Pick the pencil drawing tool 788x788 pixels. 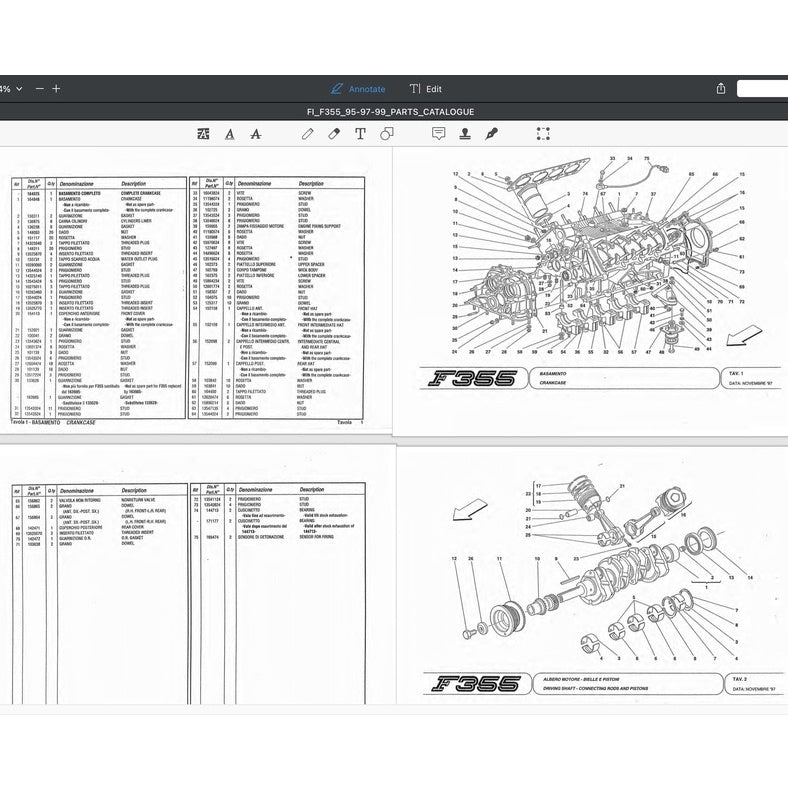click(309, 133)
